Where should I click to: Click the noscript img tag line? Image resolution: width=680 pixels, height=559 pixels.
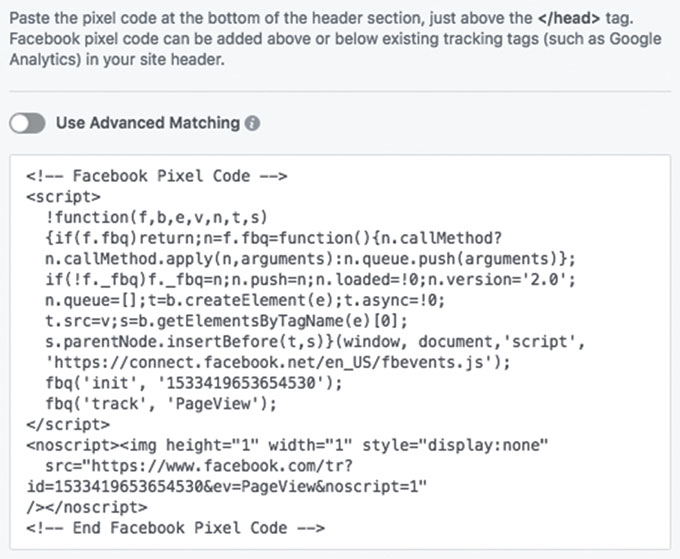(x=287, y=445)
